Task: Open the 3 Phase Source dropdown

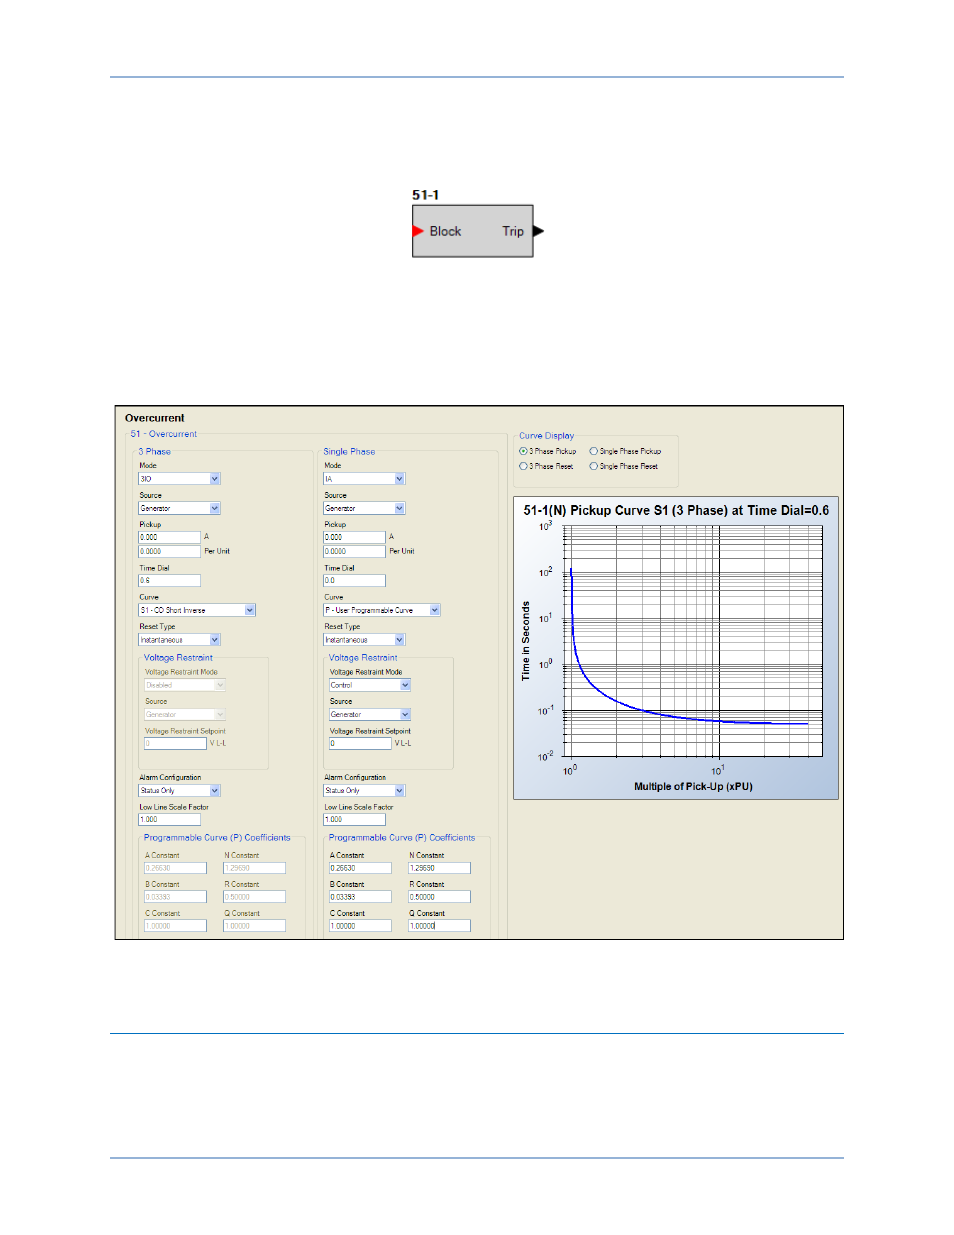Action: [179, 508]
